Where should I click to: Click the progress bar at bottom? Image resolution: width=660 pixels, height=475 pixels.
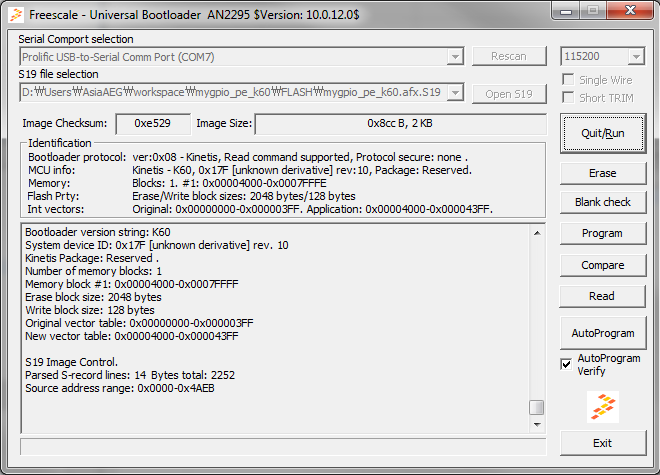283,446
